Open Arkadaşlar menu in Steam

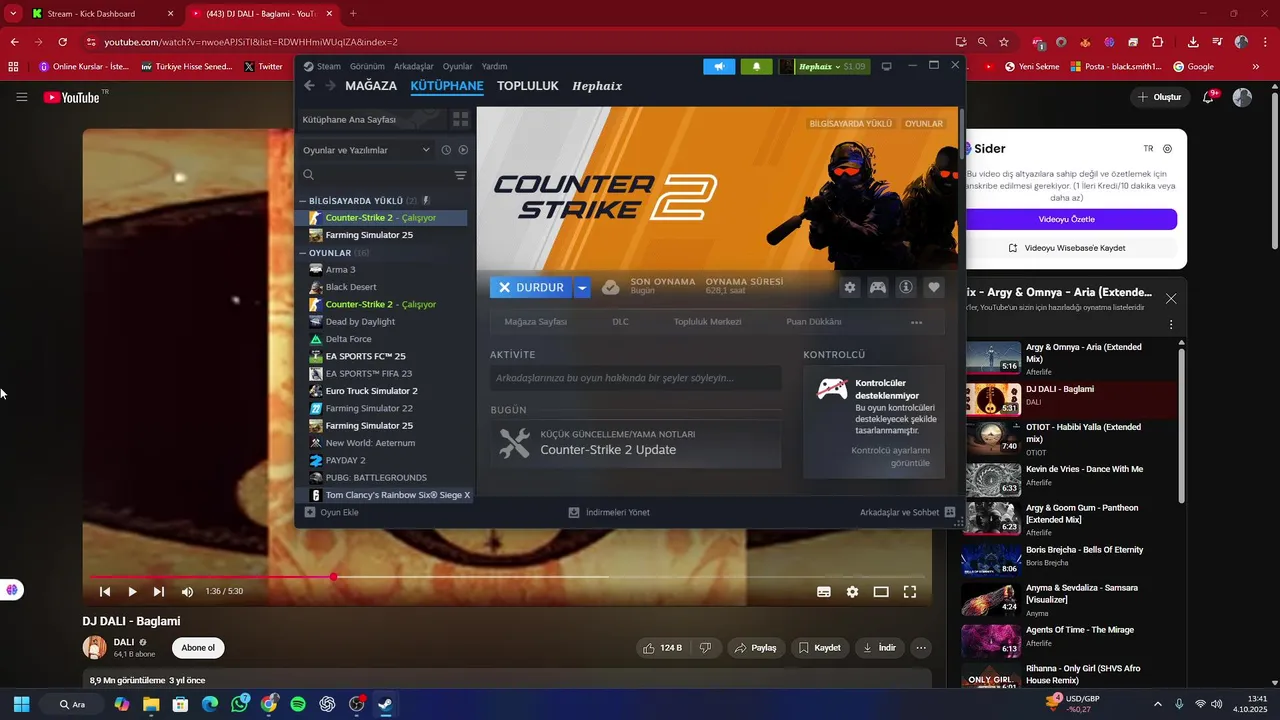click(414, 66)
